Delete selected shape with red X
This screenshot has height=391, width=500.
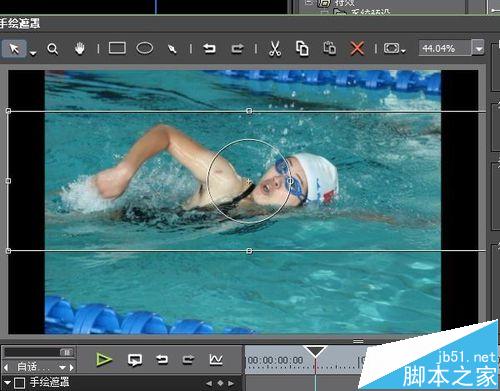357,49
